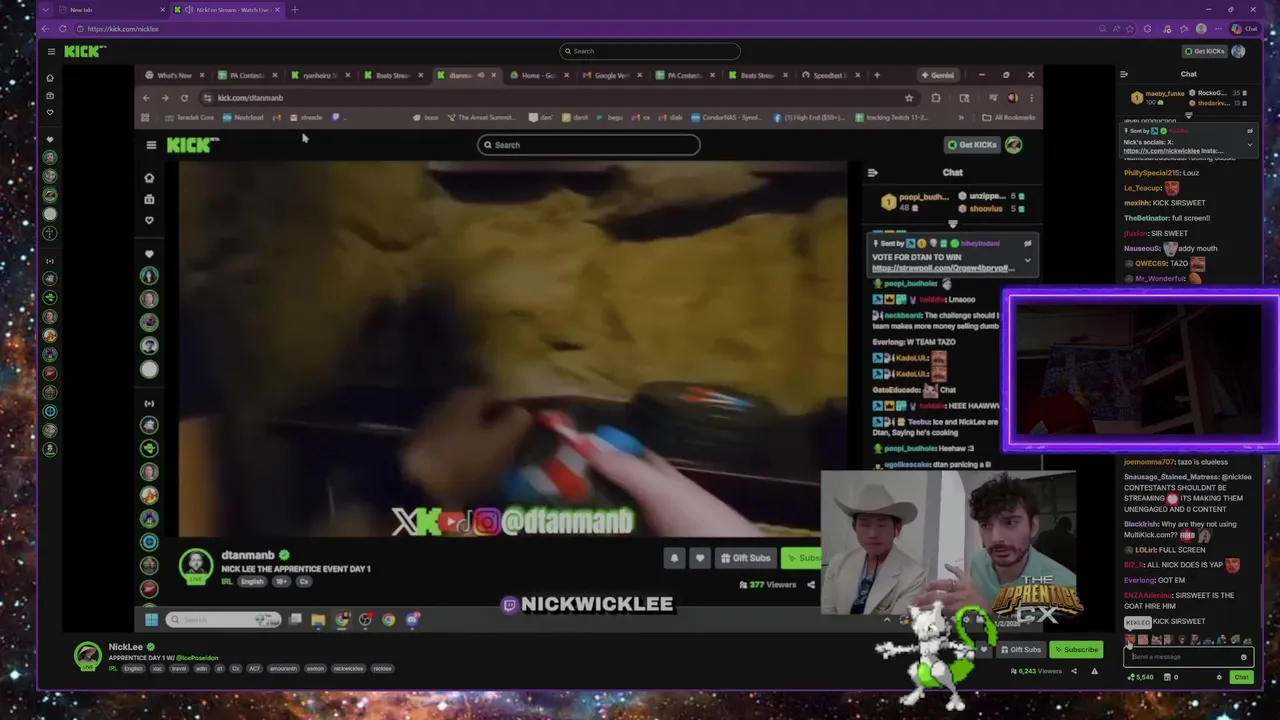1280x720 pixels.
Task: Click the green Subscribe button for NickLee
Action: tap(1076, 649)
